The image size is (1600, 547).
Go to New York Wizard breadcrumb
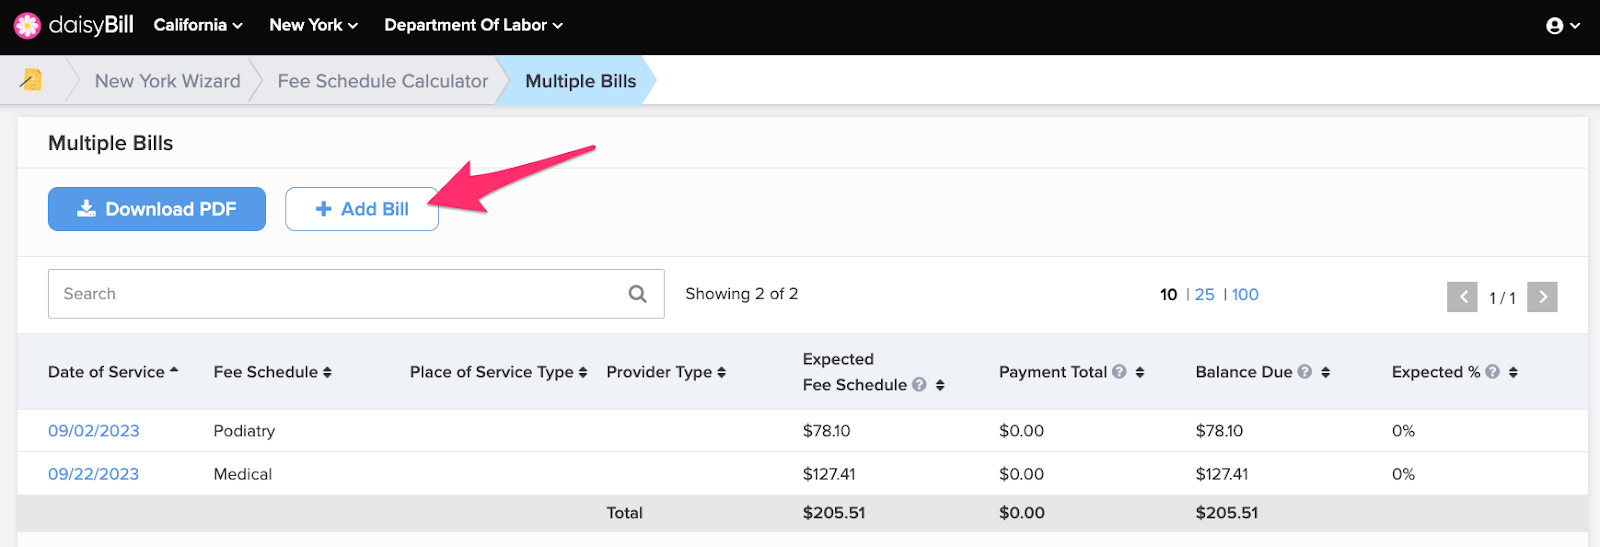point(168,81)
